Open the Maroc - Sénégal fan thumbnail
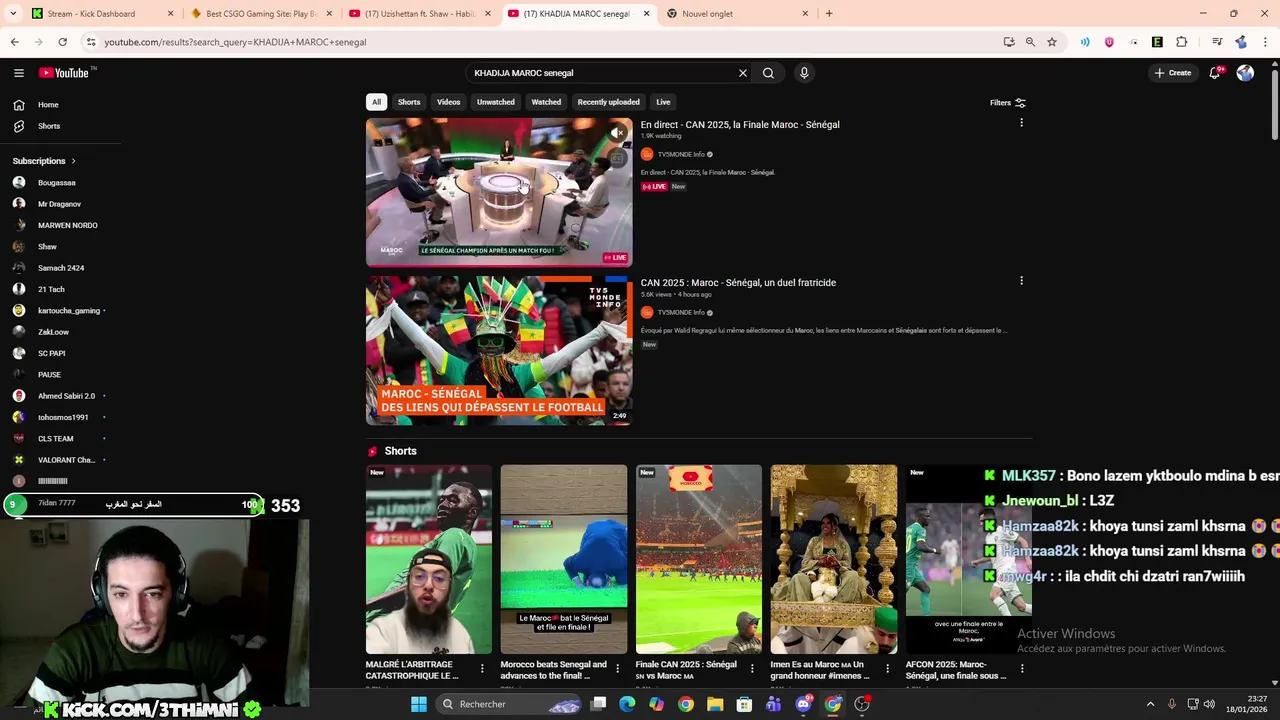1280x720 pixels. tap(499, 351)
